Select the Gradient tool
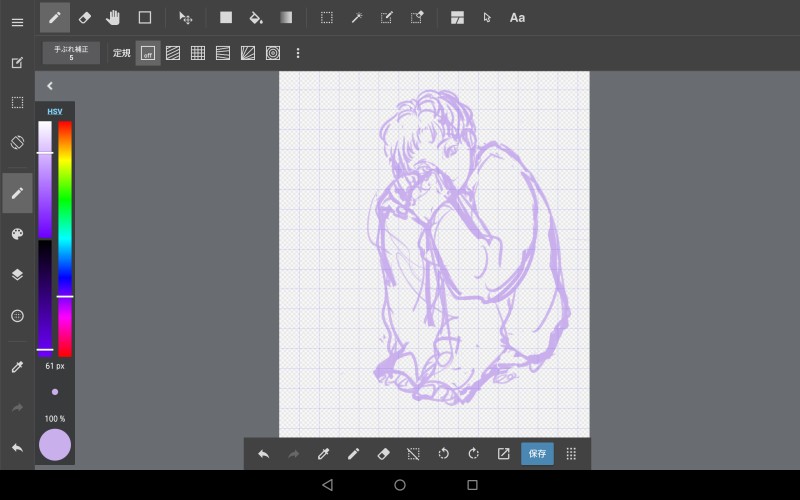Image resolution: width=800 pixels, height=500 pixels. [286, 18]
